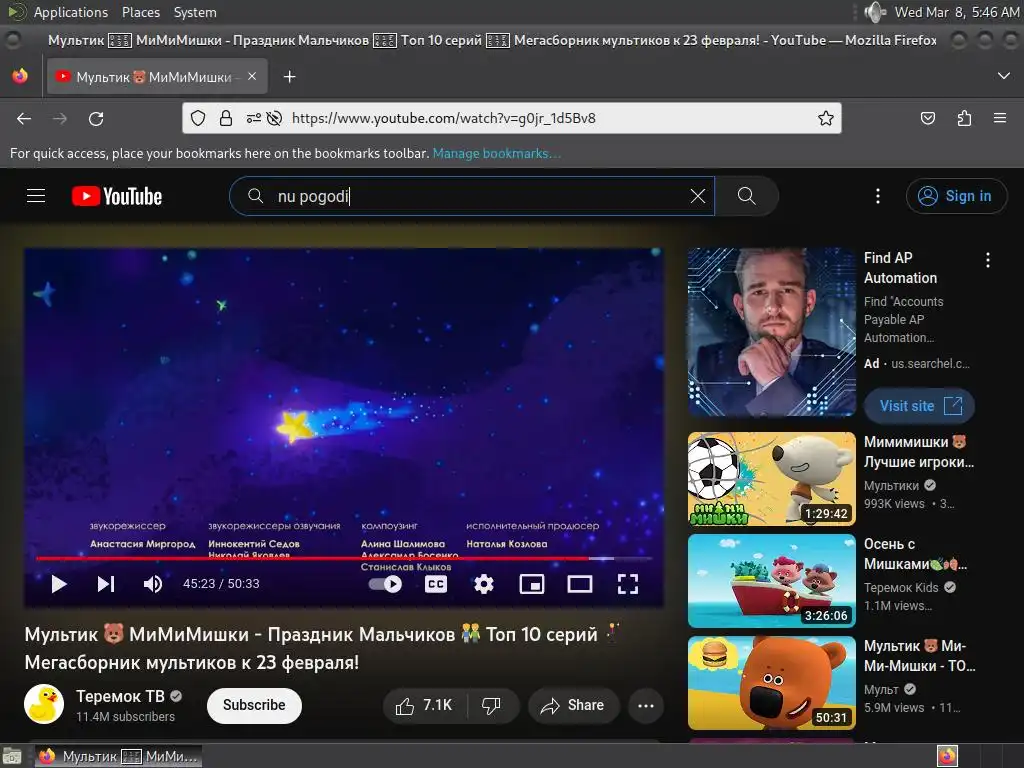Close the Мультик МиМиМишки tab

252,76
